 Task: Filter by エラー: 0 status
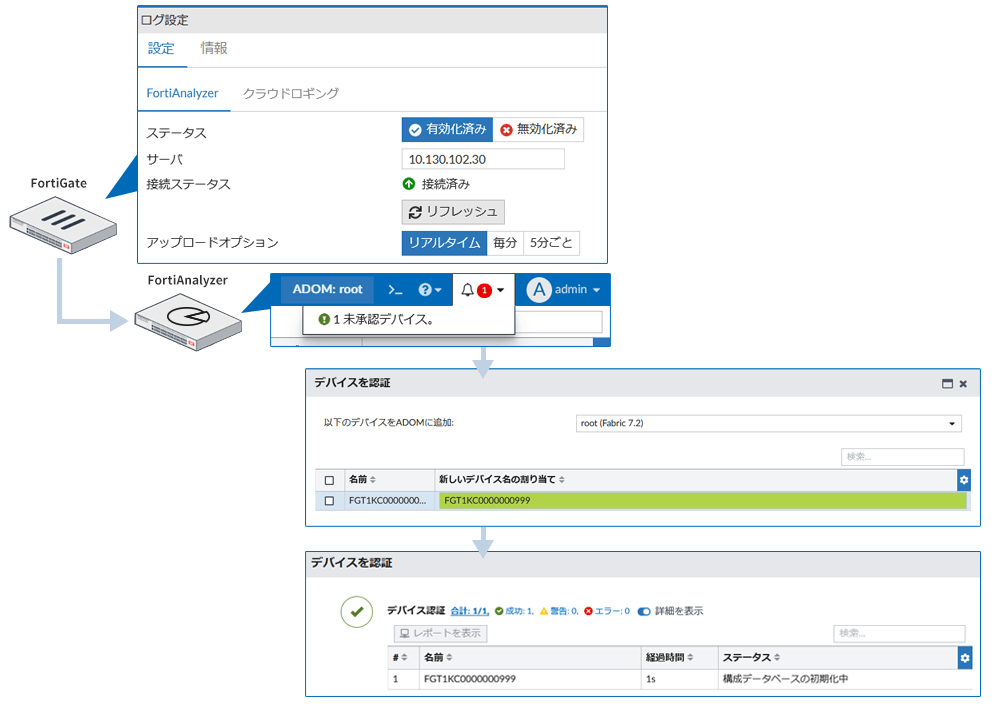pyautogui.click(x=607, y=611)
